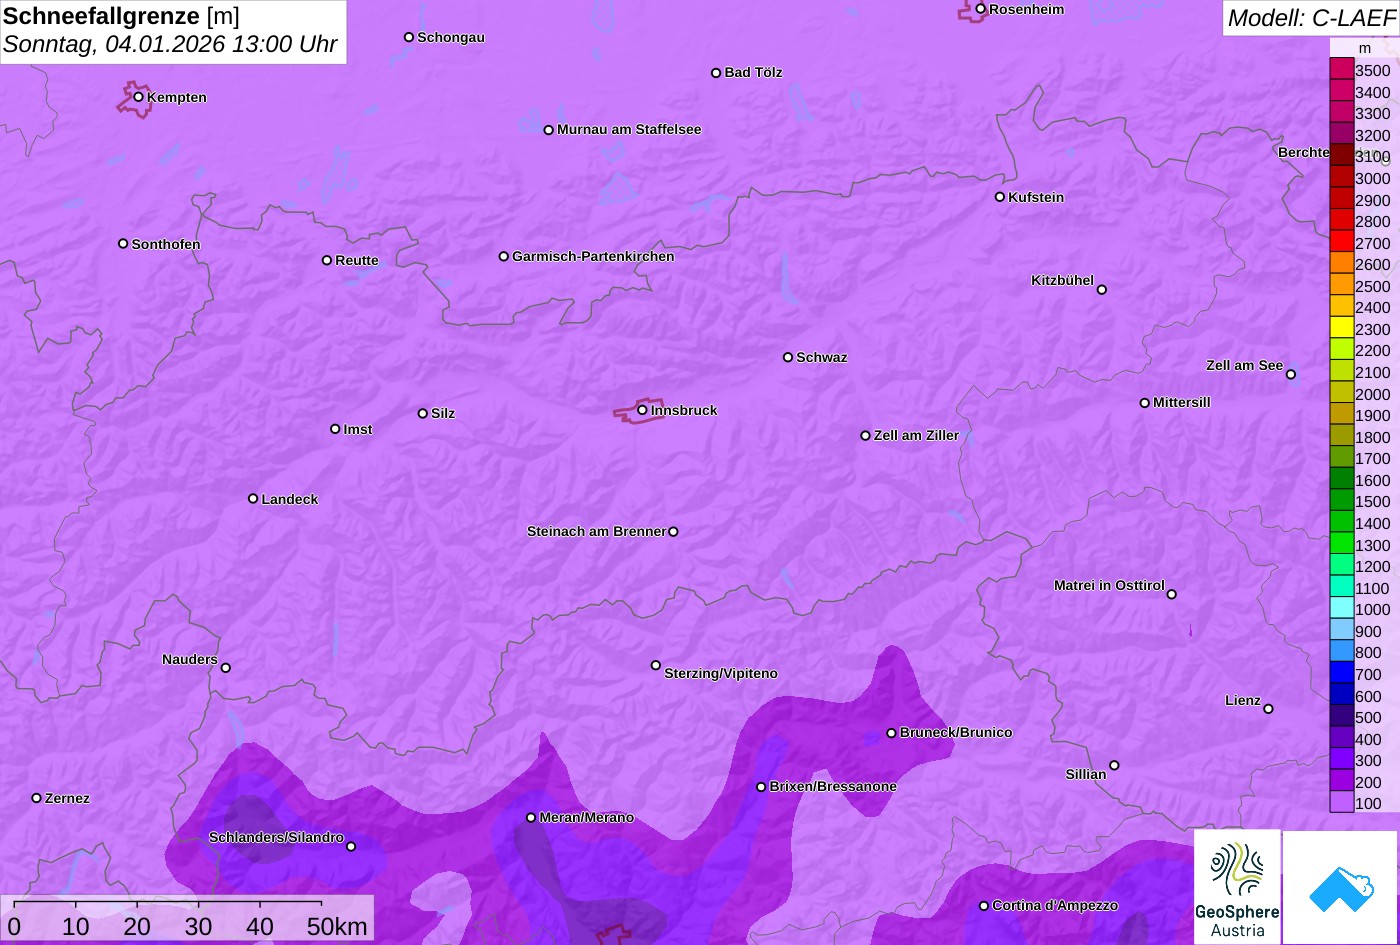
Task: Click the 2000 legend value
Action: 1372,394
